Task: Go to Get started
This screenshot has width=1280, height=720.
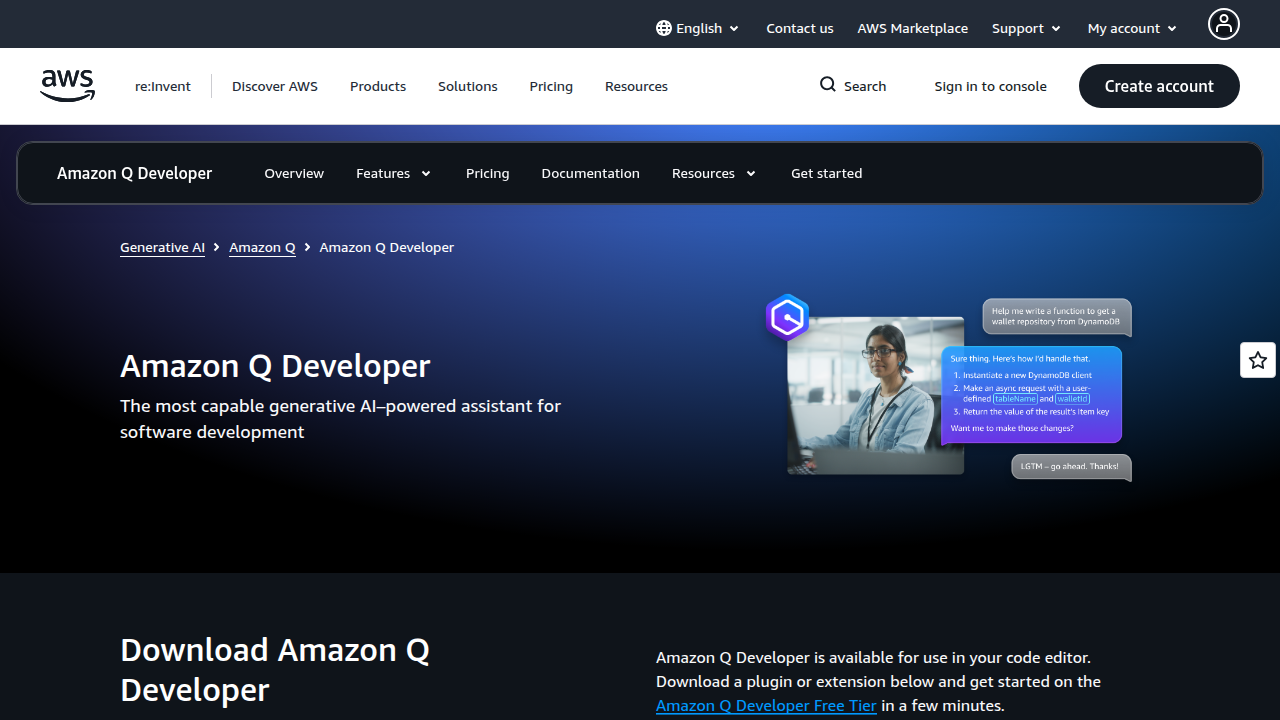Action: click(x=827, y=173)
